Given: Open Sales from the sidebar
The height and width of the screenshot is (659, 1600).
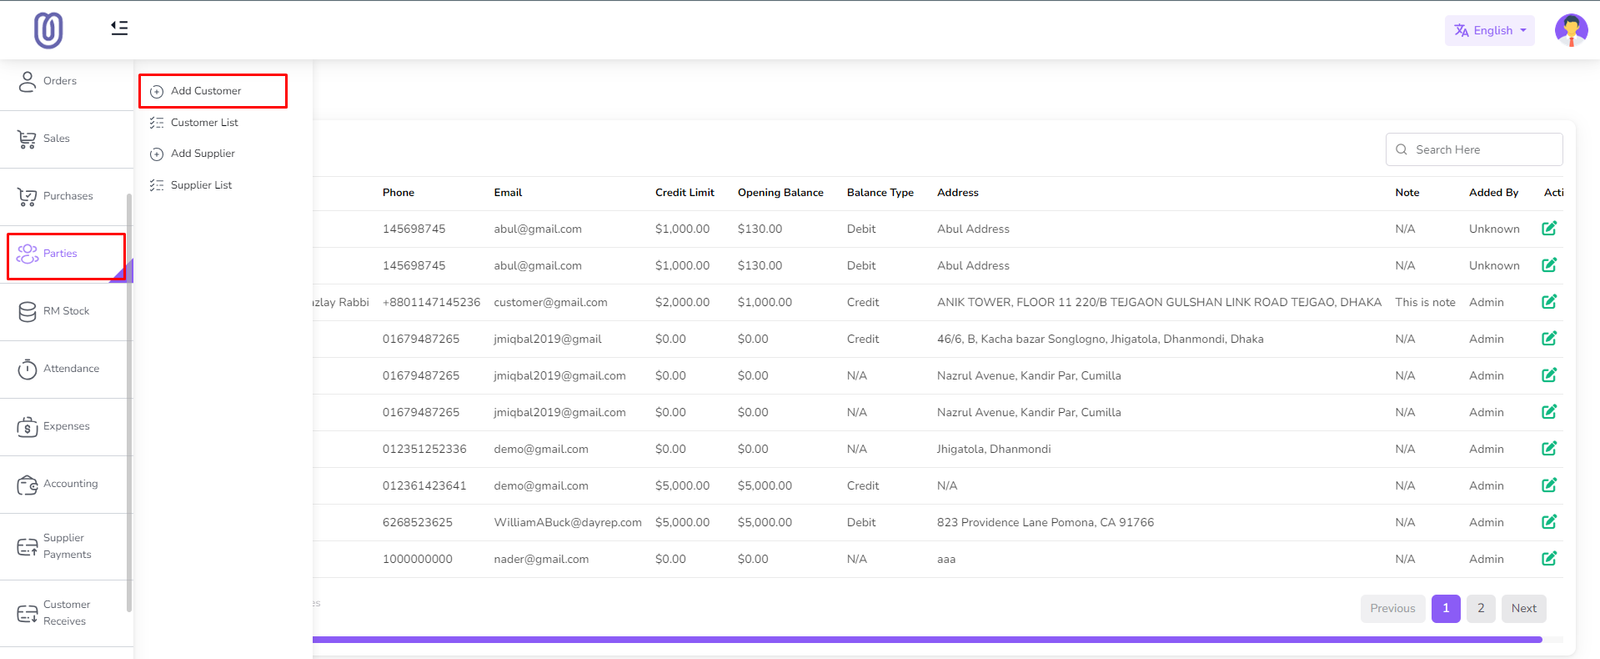Looking at the screenshot, I should (x=56, y=139).
